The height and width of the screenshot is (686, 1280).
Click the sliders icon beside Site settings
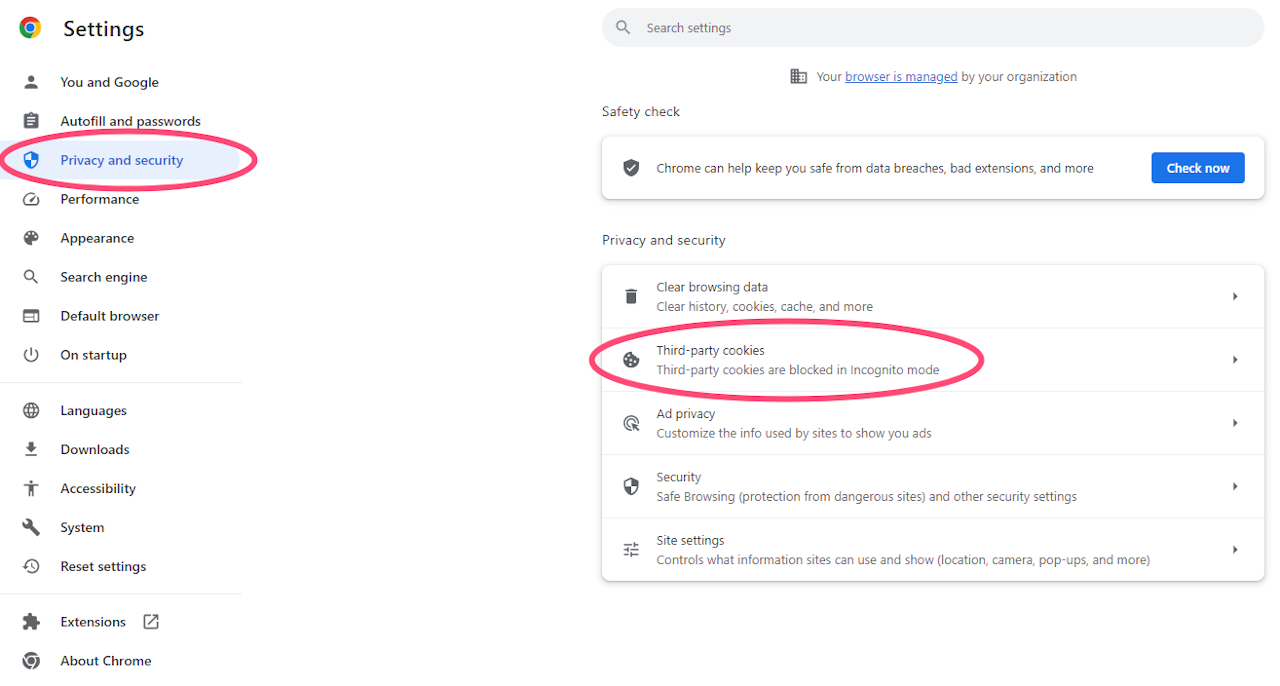(x=631, y=549)
